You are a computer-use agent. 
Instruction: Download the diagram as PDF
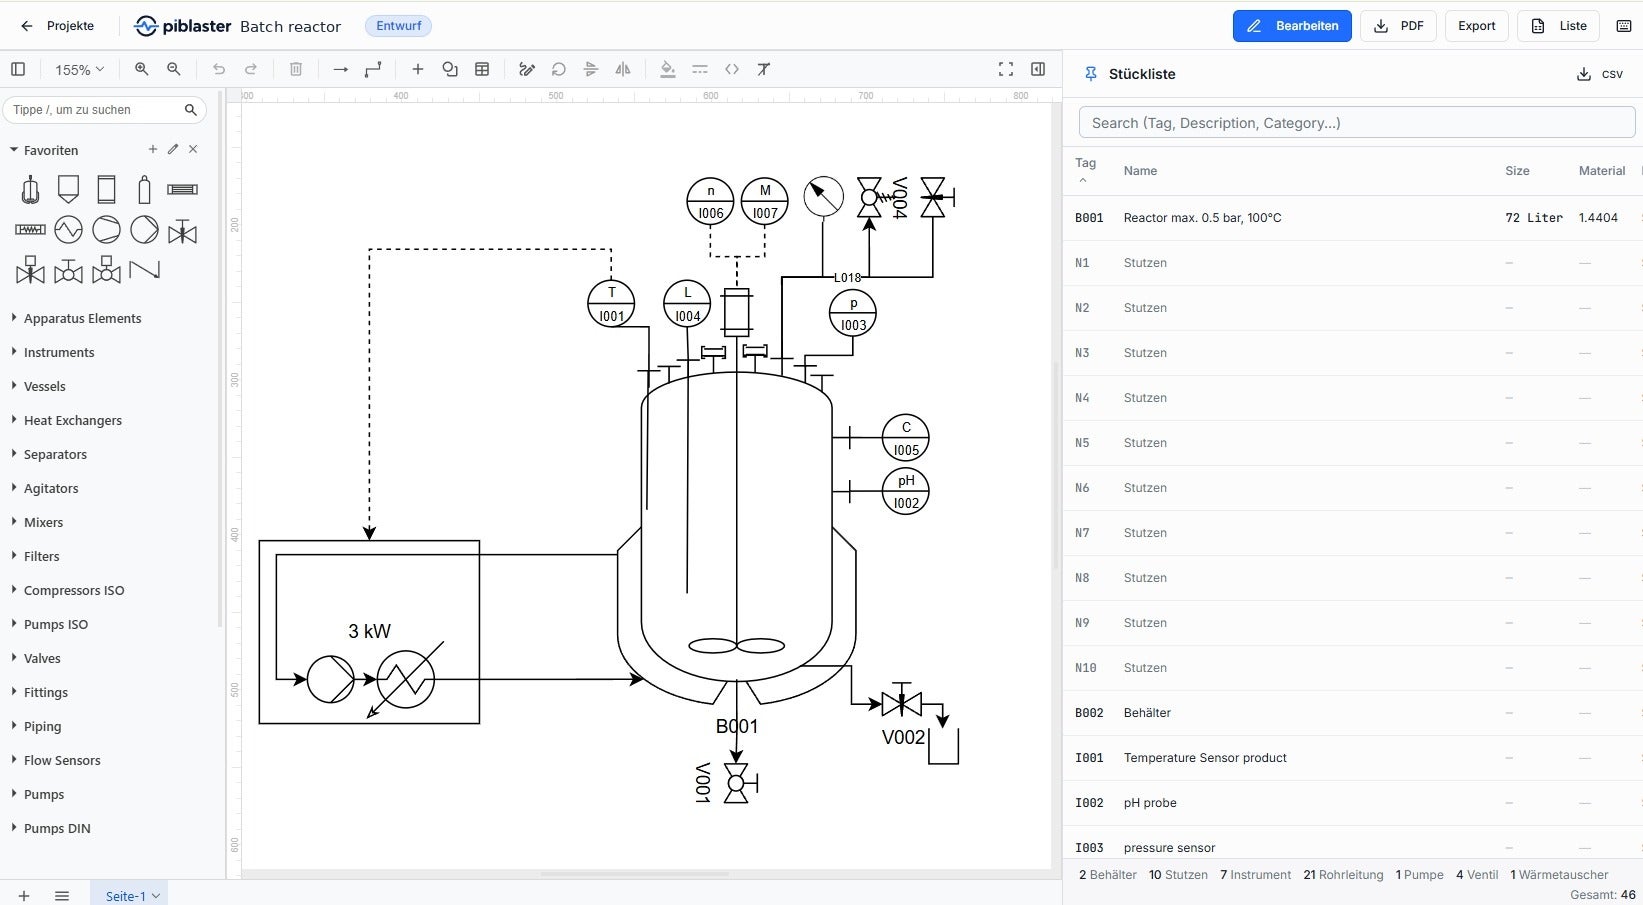point(1398,26)
